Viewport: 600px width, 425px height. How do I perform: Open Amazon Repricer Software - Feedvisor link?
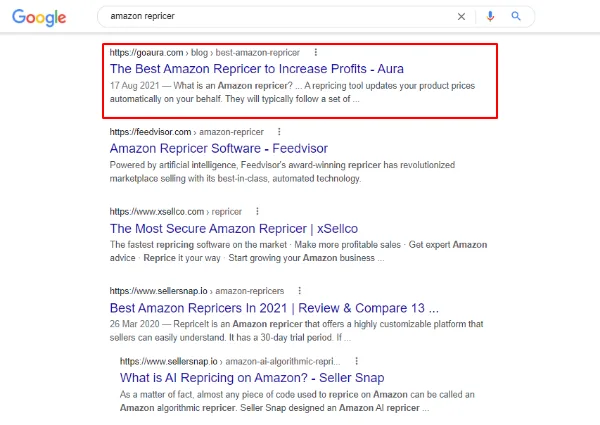pyautogui.click(x=218, y=148)
